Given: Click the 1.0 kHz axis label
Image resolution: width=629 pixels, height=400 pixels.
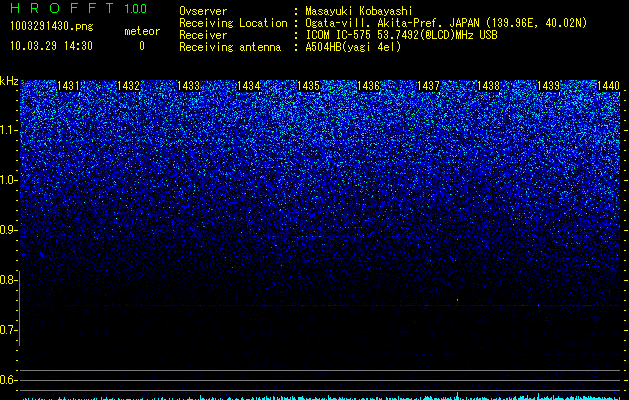Looking at the screenshot, I should coord(8,180).
